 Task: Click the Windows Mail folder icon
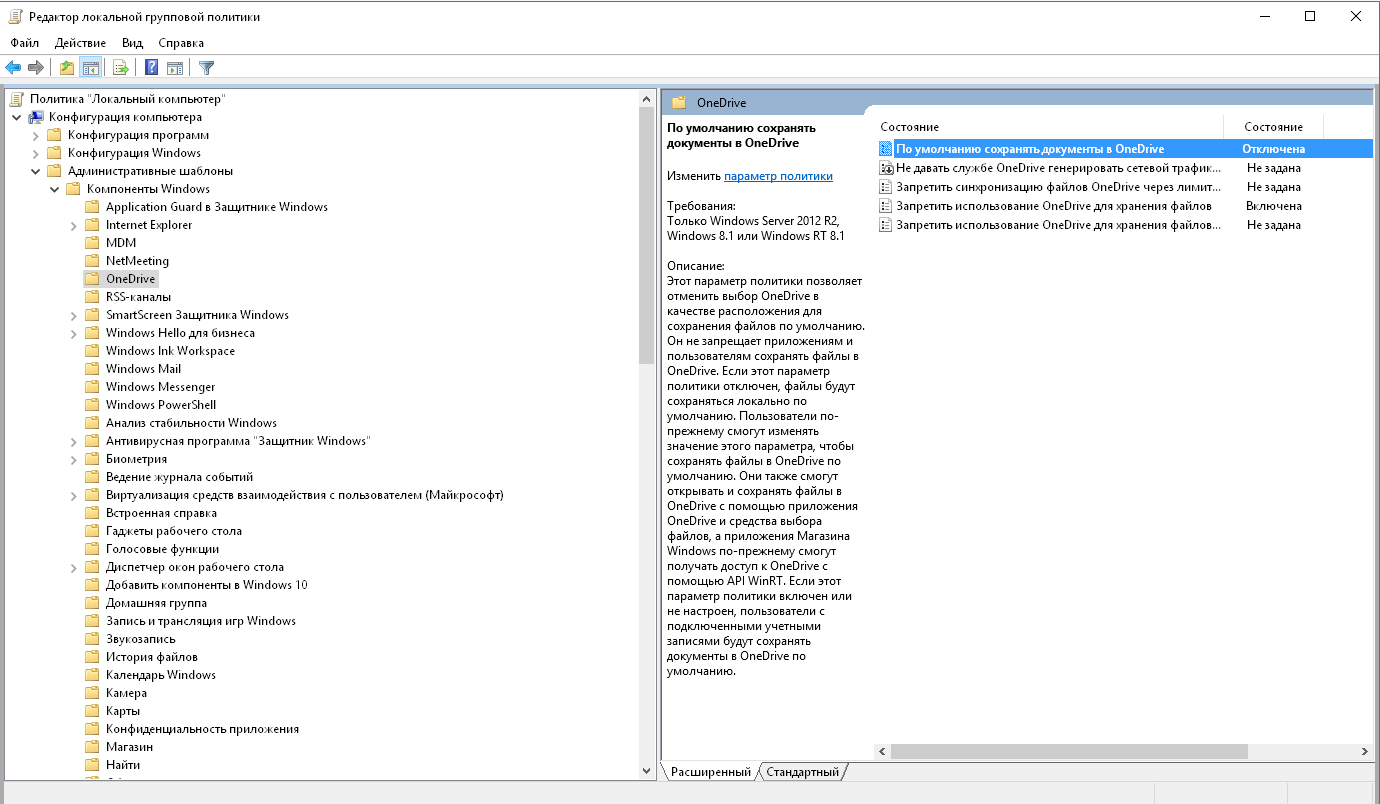(x=92, y=369)
